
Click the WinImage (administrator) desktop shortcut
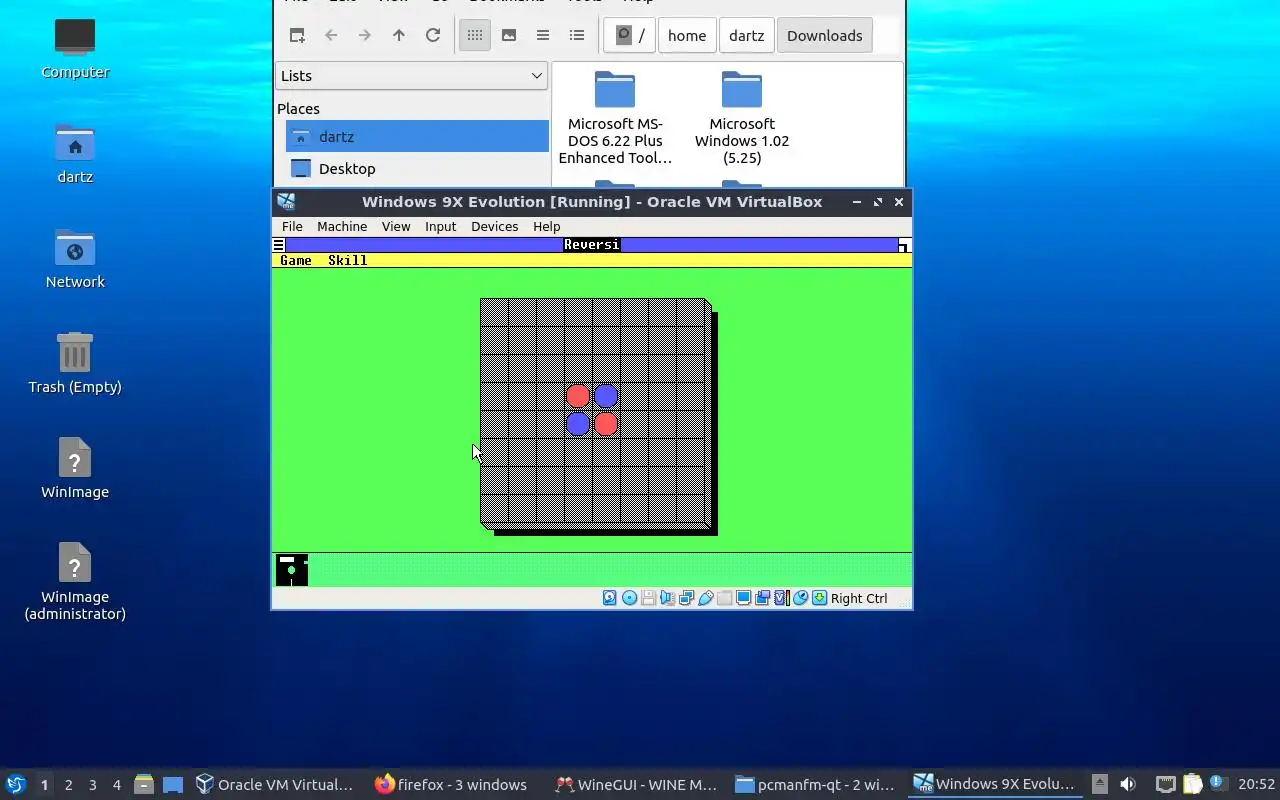[x=75, y=581]
